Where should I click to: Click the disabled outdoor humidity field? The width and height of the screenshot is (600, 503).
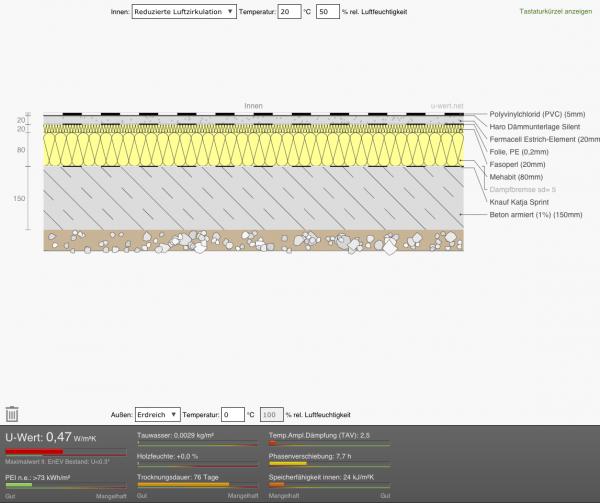(271, 413)
